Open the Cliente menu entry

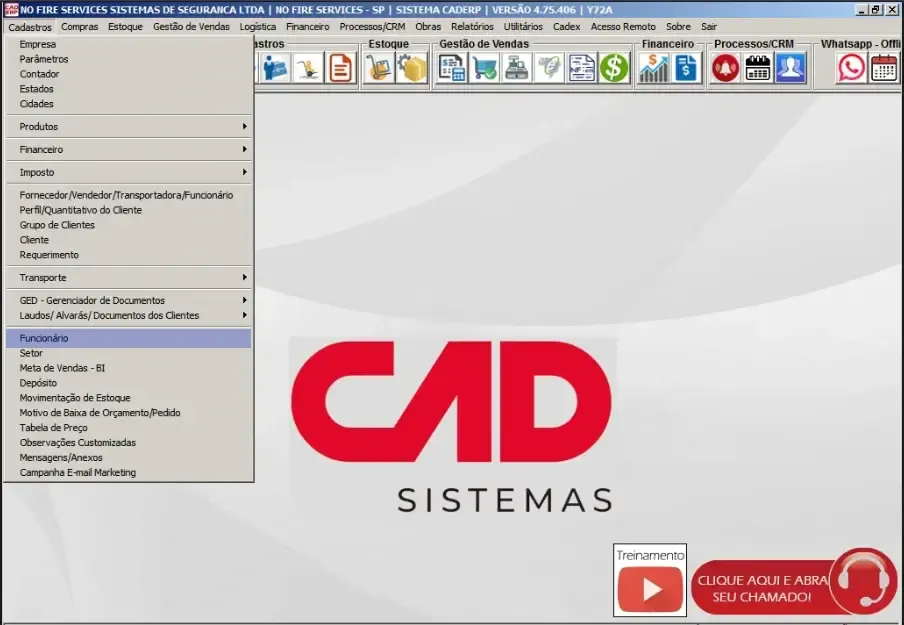(128, 240)
